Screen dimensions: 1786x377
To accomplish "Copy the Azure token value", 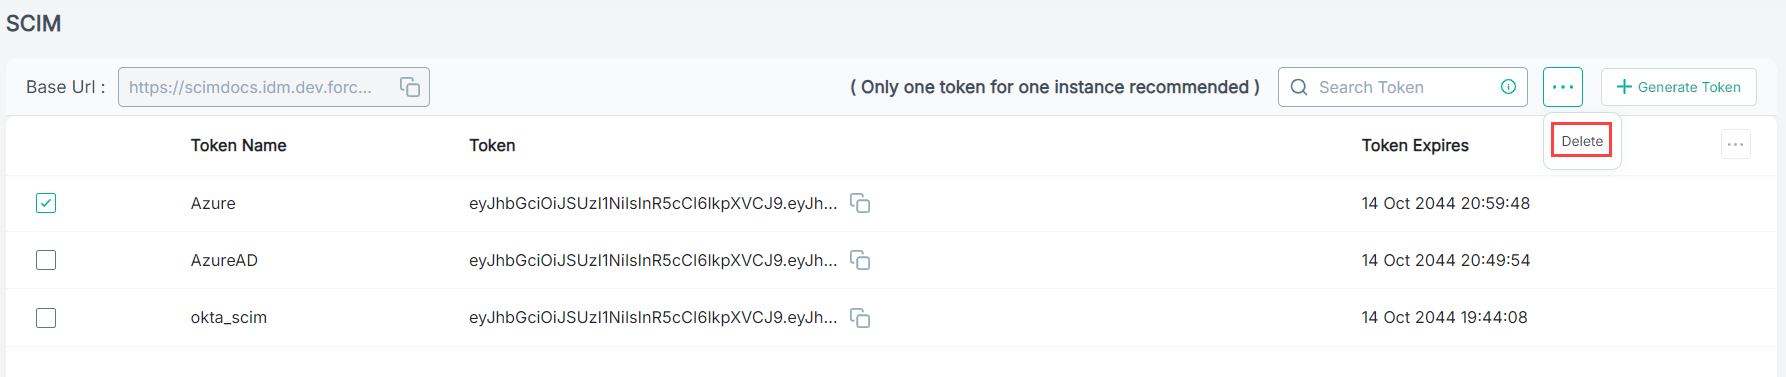I will [x=860, y=203].
